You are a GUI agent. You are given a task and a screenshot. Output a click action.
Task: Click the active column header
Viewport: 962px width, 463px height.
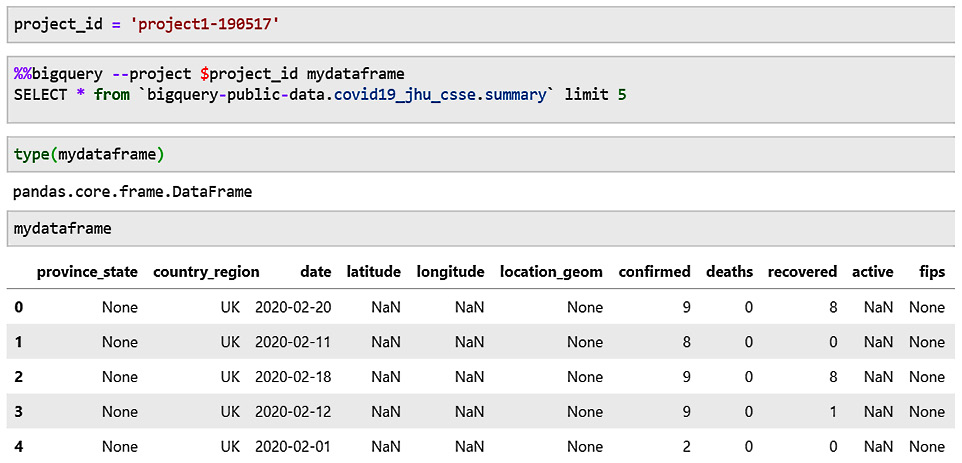(873, 272)
